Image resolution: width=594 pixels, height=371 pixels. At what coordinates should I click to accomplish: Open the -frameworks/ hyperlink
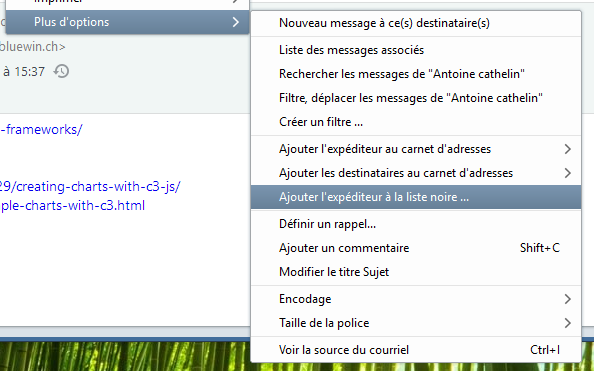tap(41, 130)
